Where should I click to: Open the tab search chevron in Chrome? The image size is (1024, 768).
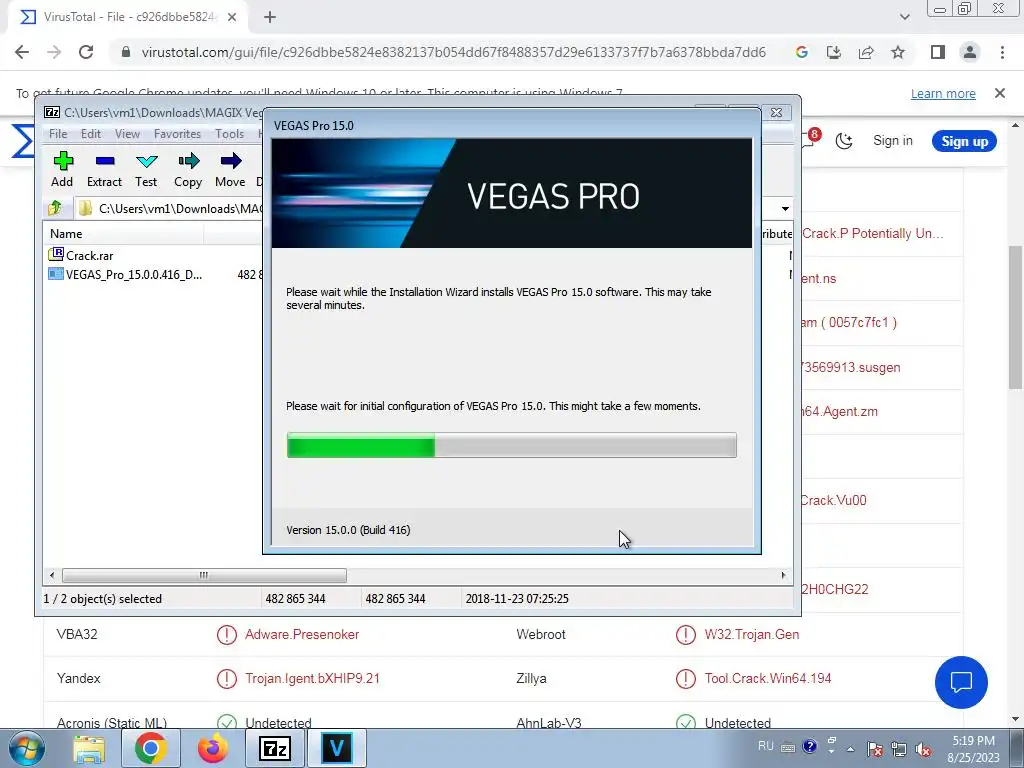point(904,17)
